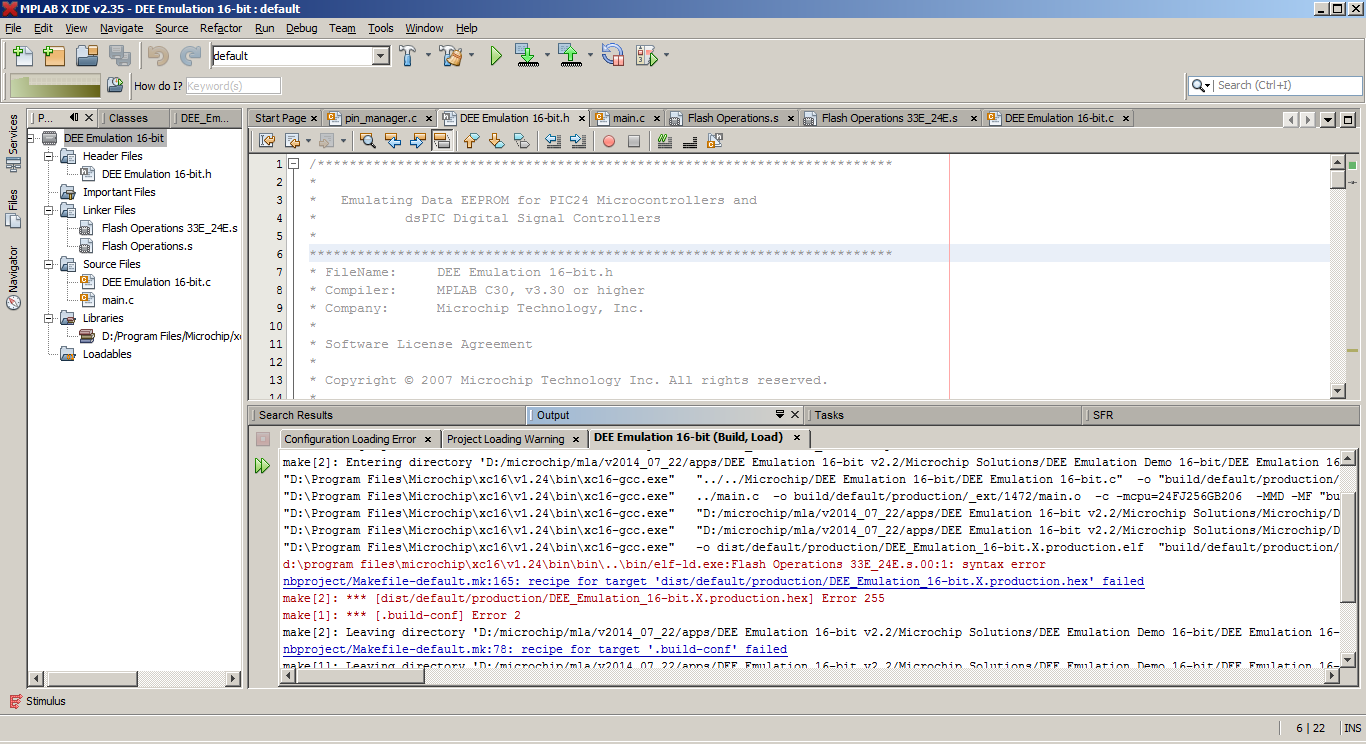Click the 'How do I?' keyword field
This screenshot has width=1366, height=744.
[x=233, y=86]
